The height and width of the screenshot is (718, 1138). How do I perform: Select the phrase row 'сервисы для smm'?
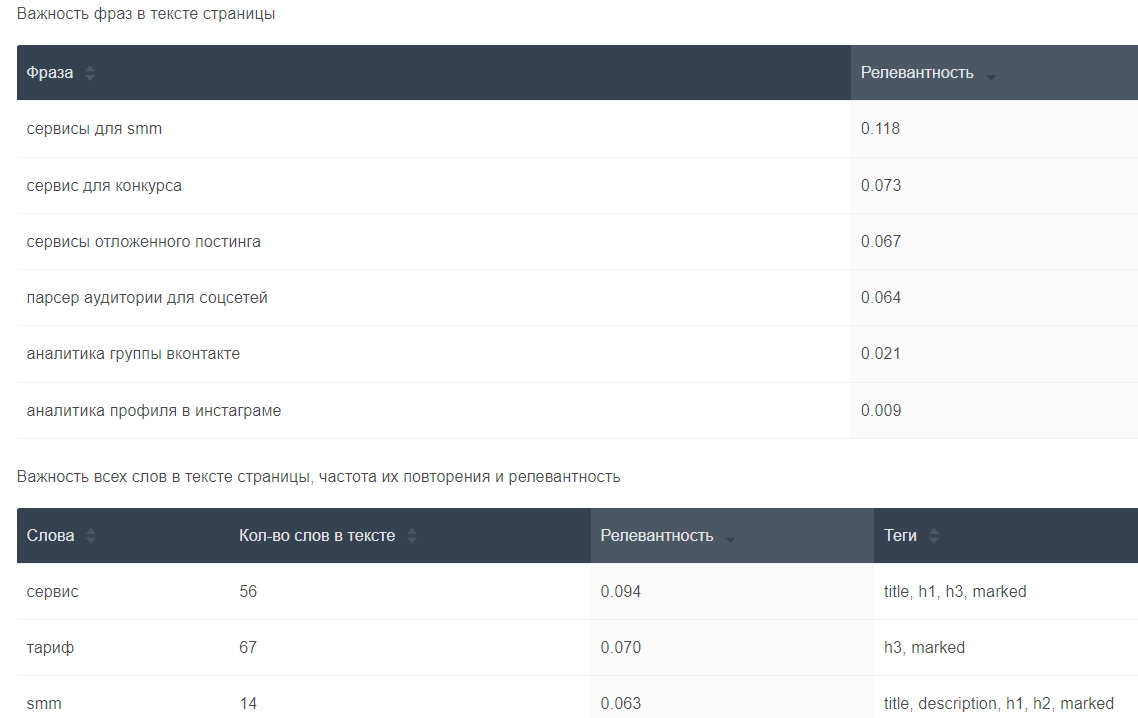[x=94, y=129]
